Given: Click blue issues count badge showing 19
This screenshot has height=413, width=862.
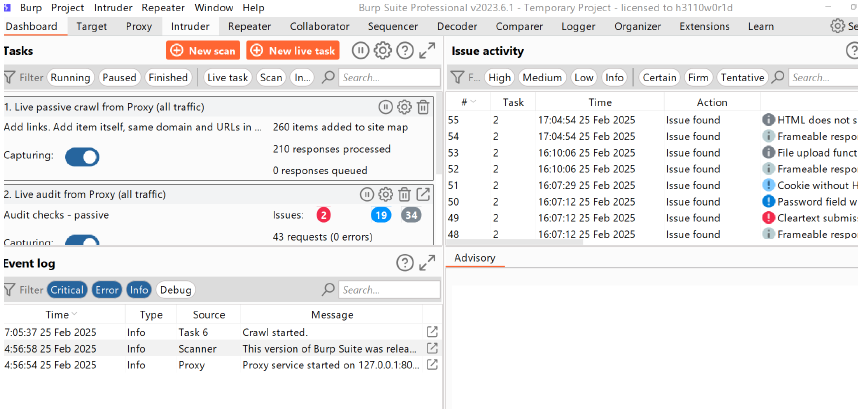Looking at the screenshot, I should pyautogui.click(x=381, y=215).
